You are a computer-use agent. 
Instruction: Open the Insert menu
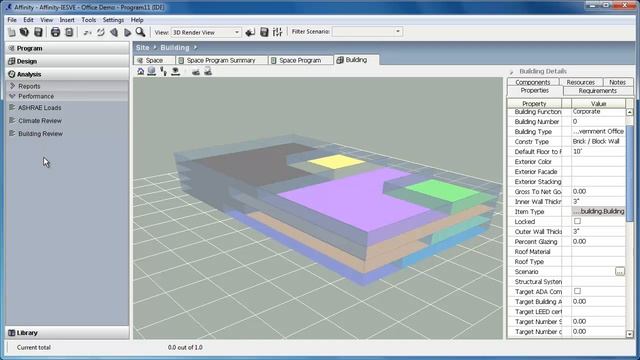click(67, 20)
